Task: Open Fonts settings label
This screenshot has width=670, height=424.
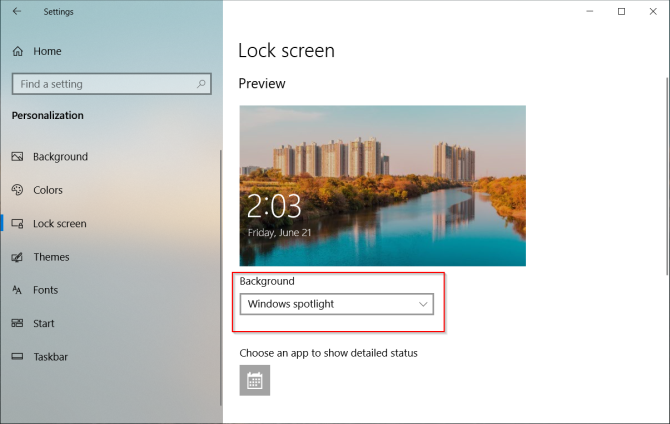Action: tap(45, 290)
